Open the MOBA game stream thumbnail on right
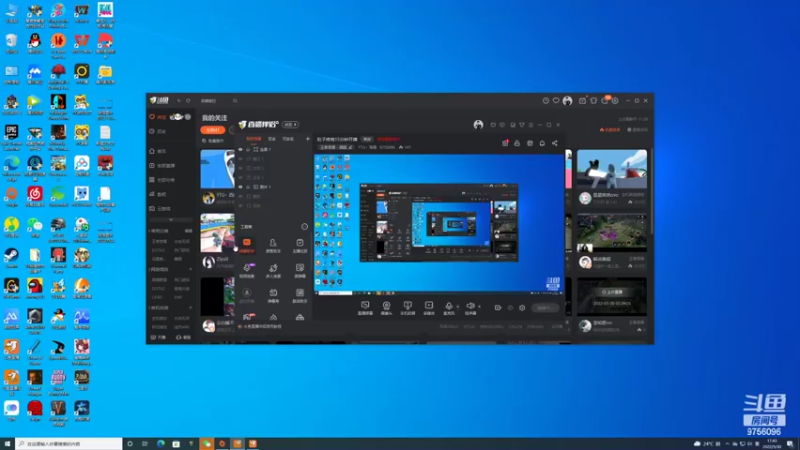Image resolution: width=800 pixels, height=450 pixels. [x=612, y=233]
